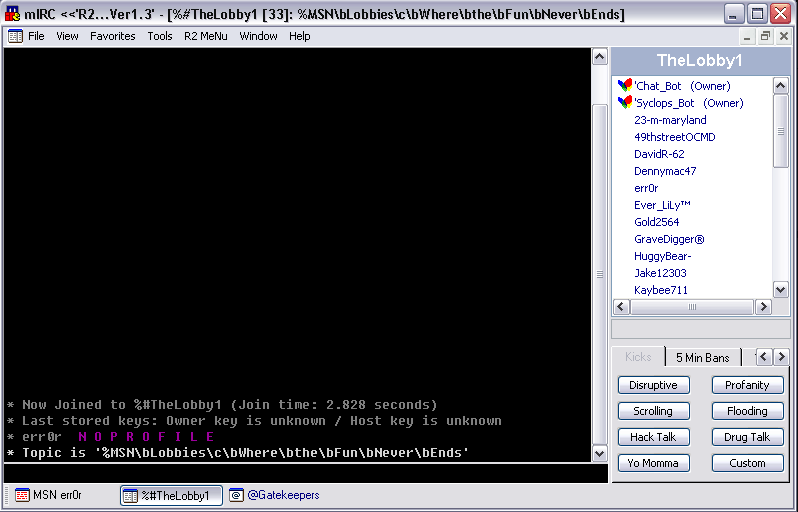Click the Hack Talk kick button
The image size is (798, 512).
click(653, 437)
